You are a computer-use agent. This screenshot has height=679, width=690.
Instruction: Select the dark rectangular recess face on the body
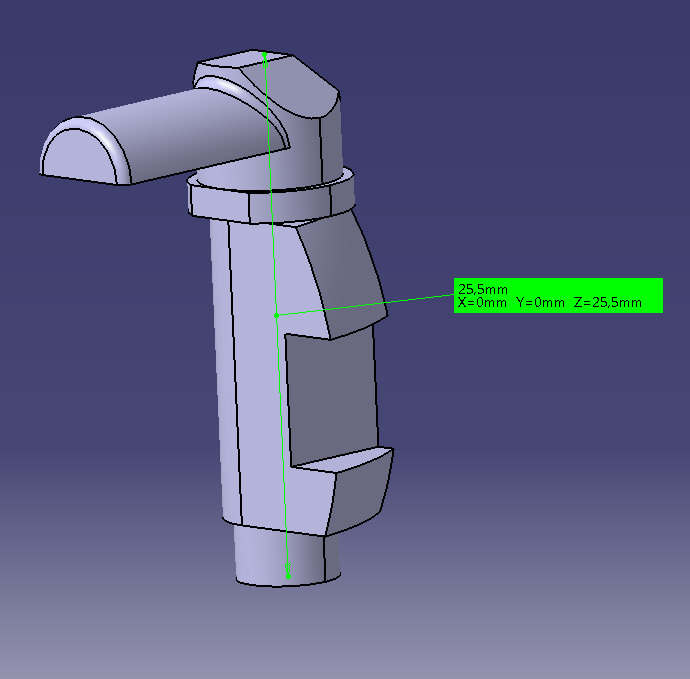(332, 398)
